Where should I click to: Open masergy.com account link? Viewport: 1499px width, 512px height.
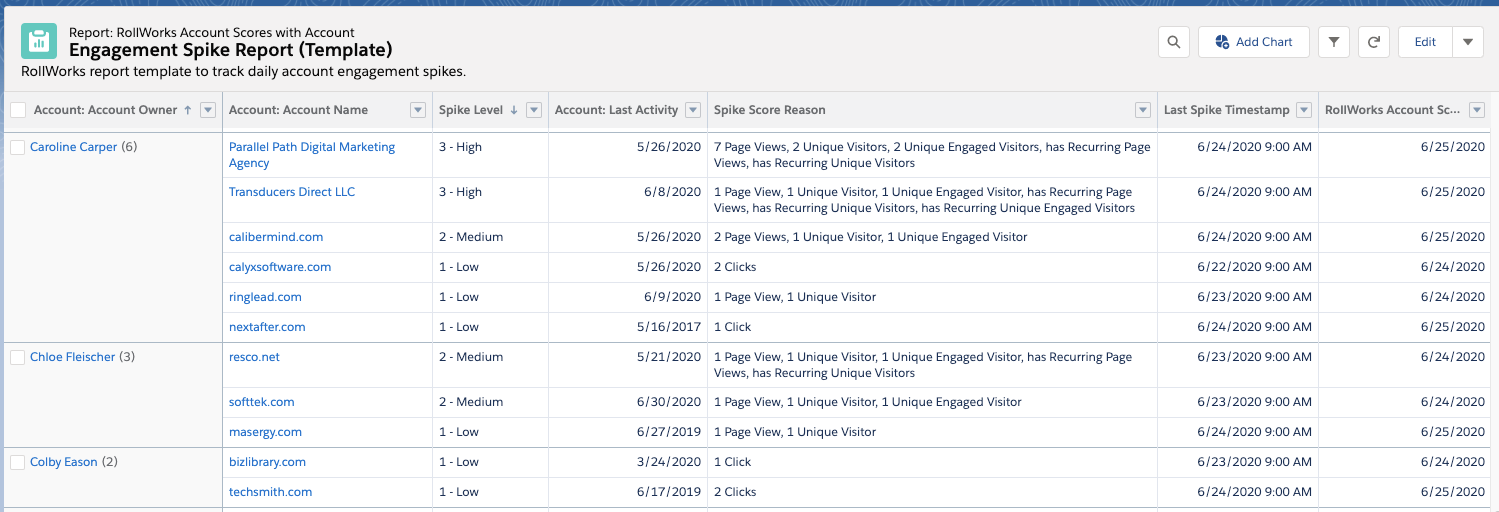pyautogui.click(x=265, y=432)
